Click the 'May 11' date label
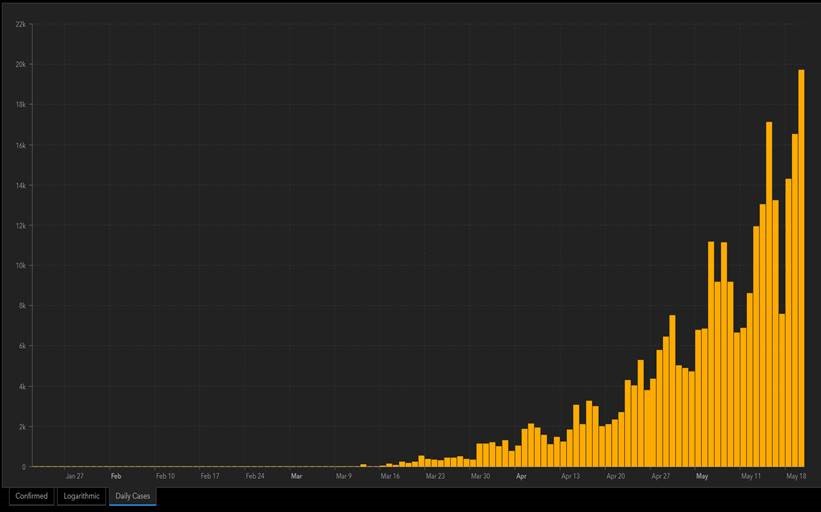The image size is (821, 512). [x=750, y=477]
